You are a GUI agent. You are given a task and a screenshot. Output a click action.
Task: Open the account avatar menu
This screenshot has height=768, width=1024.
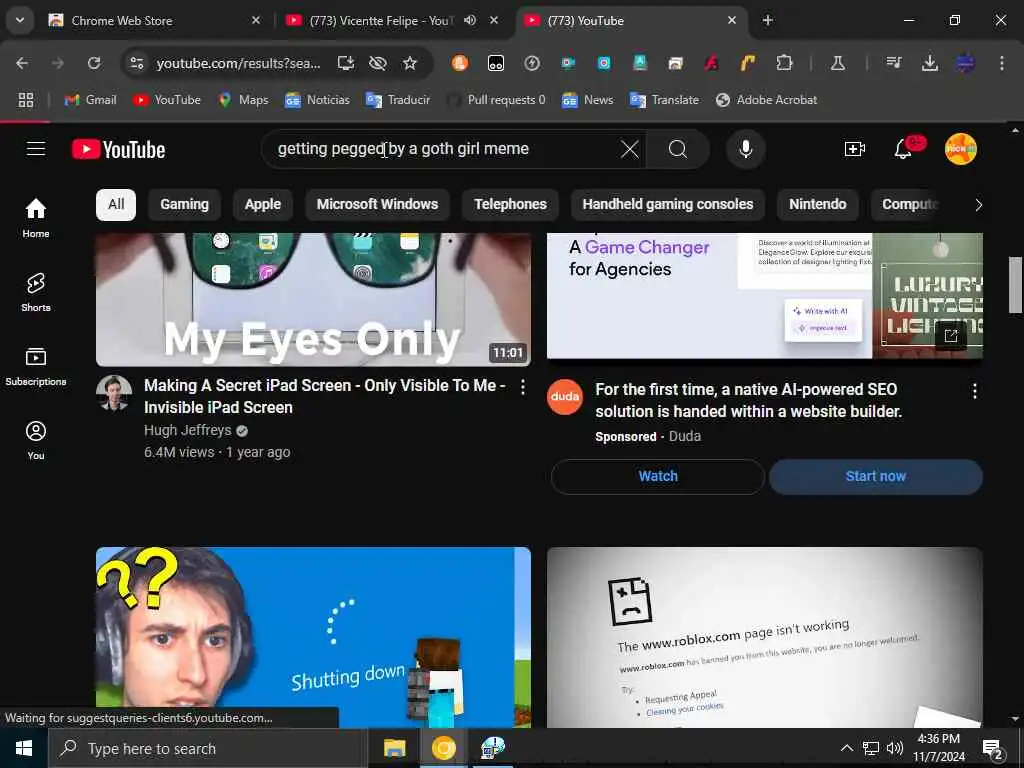click(x=961, y=149)
